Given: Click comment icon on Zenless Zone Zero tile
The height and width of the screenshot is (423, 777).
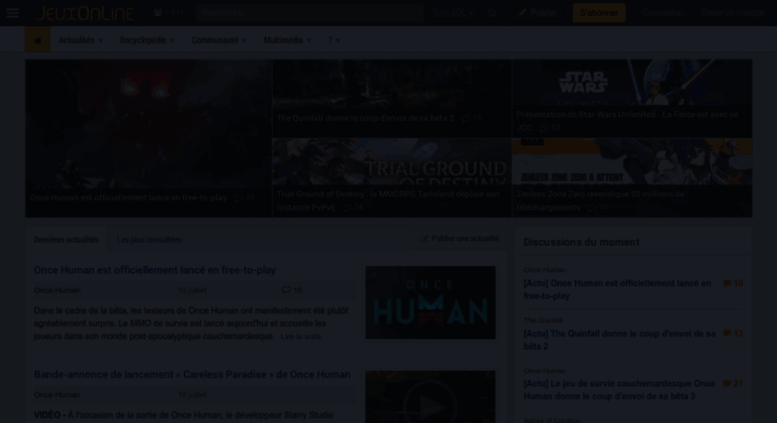Looking at the screenshot, I should point(592,208).
